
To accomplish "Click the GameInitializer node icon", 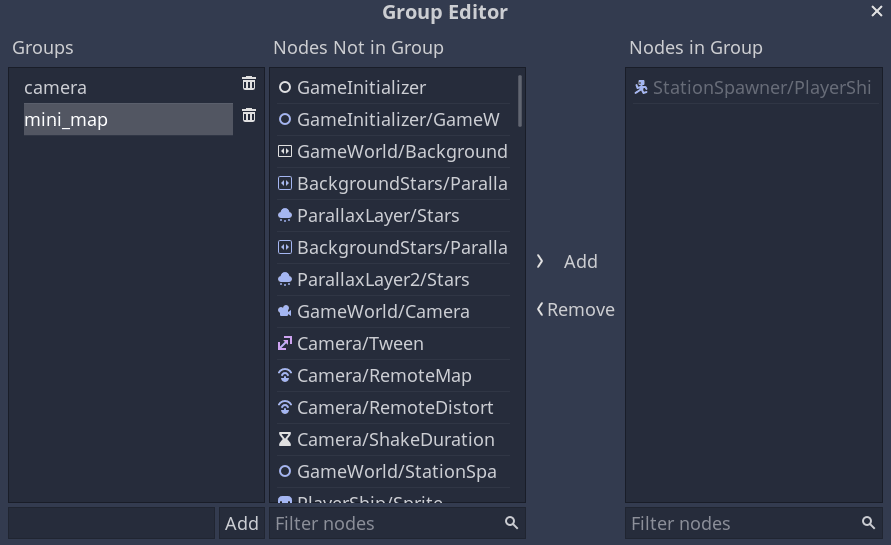I will click(x=285, y=88).
